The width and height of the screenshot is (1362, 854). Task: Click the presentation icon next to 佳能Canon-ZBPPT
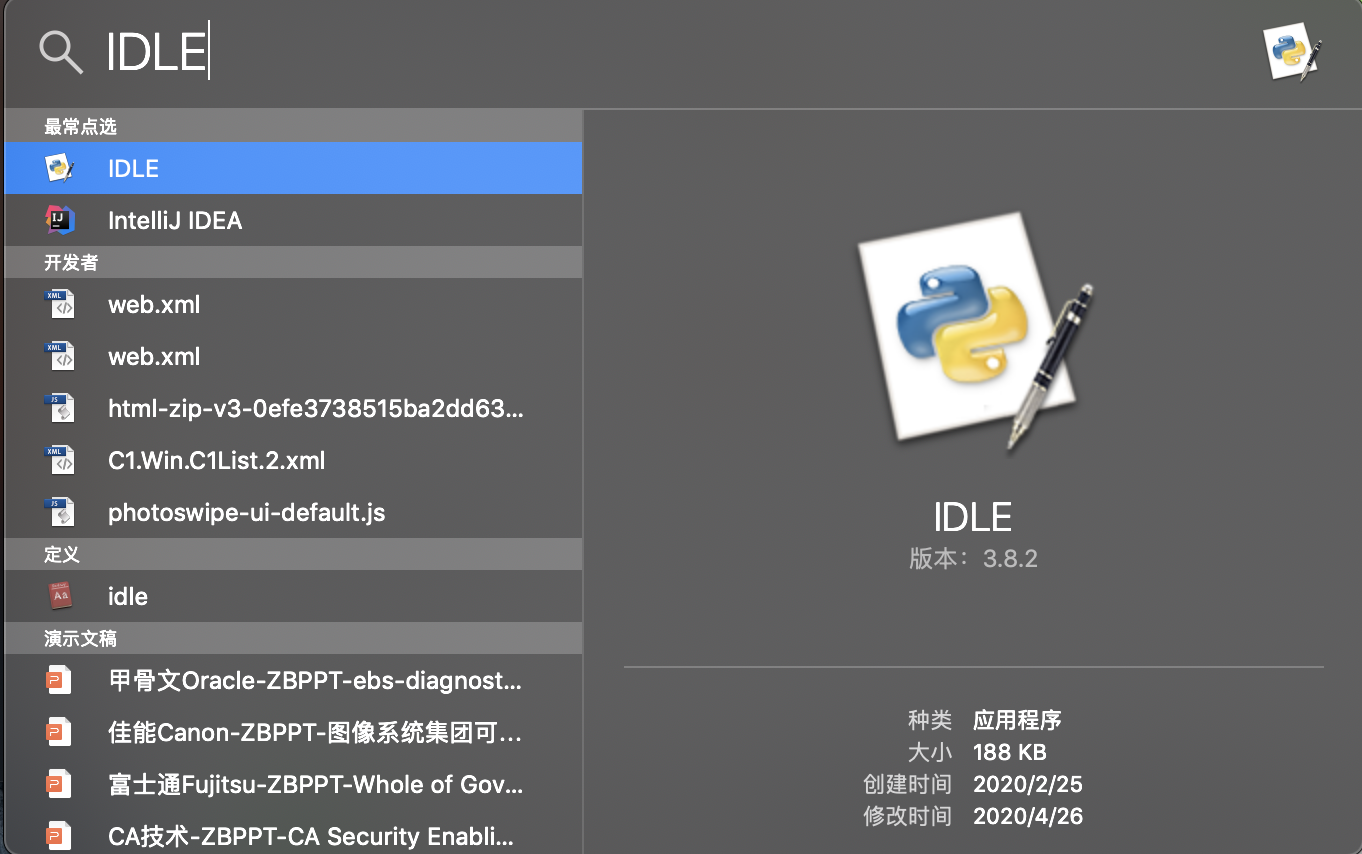pos(61,733)
